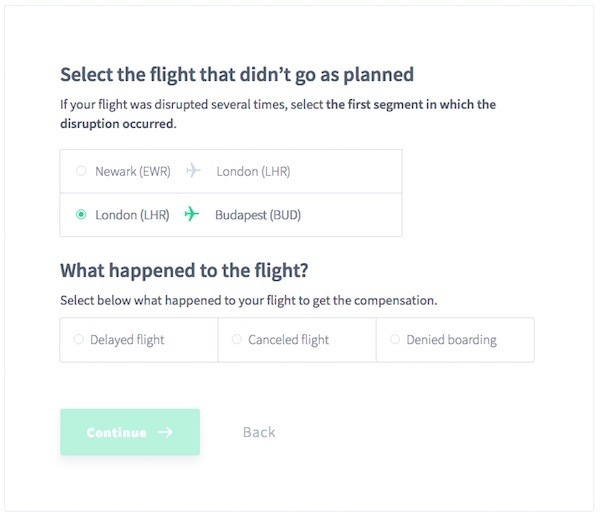This screenshot has height=520, width=600.
Task: Select the Newark (EWR) flight radio button
Action: (x=81, y=171)
